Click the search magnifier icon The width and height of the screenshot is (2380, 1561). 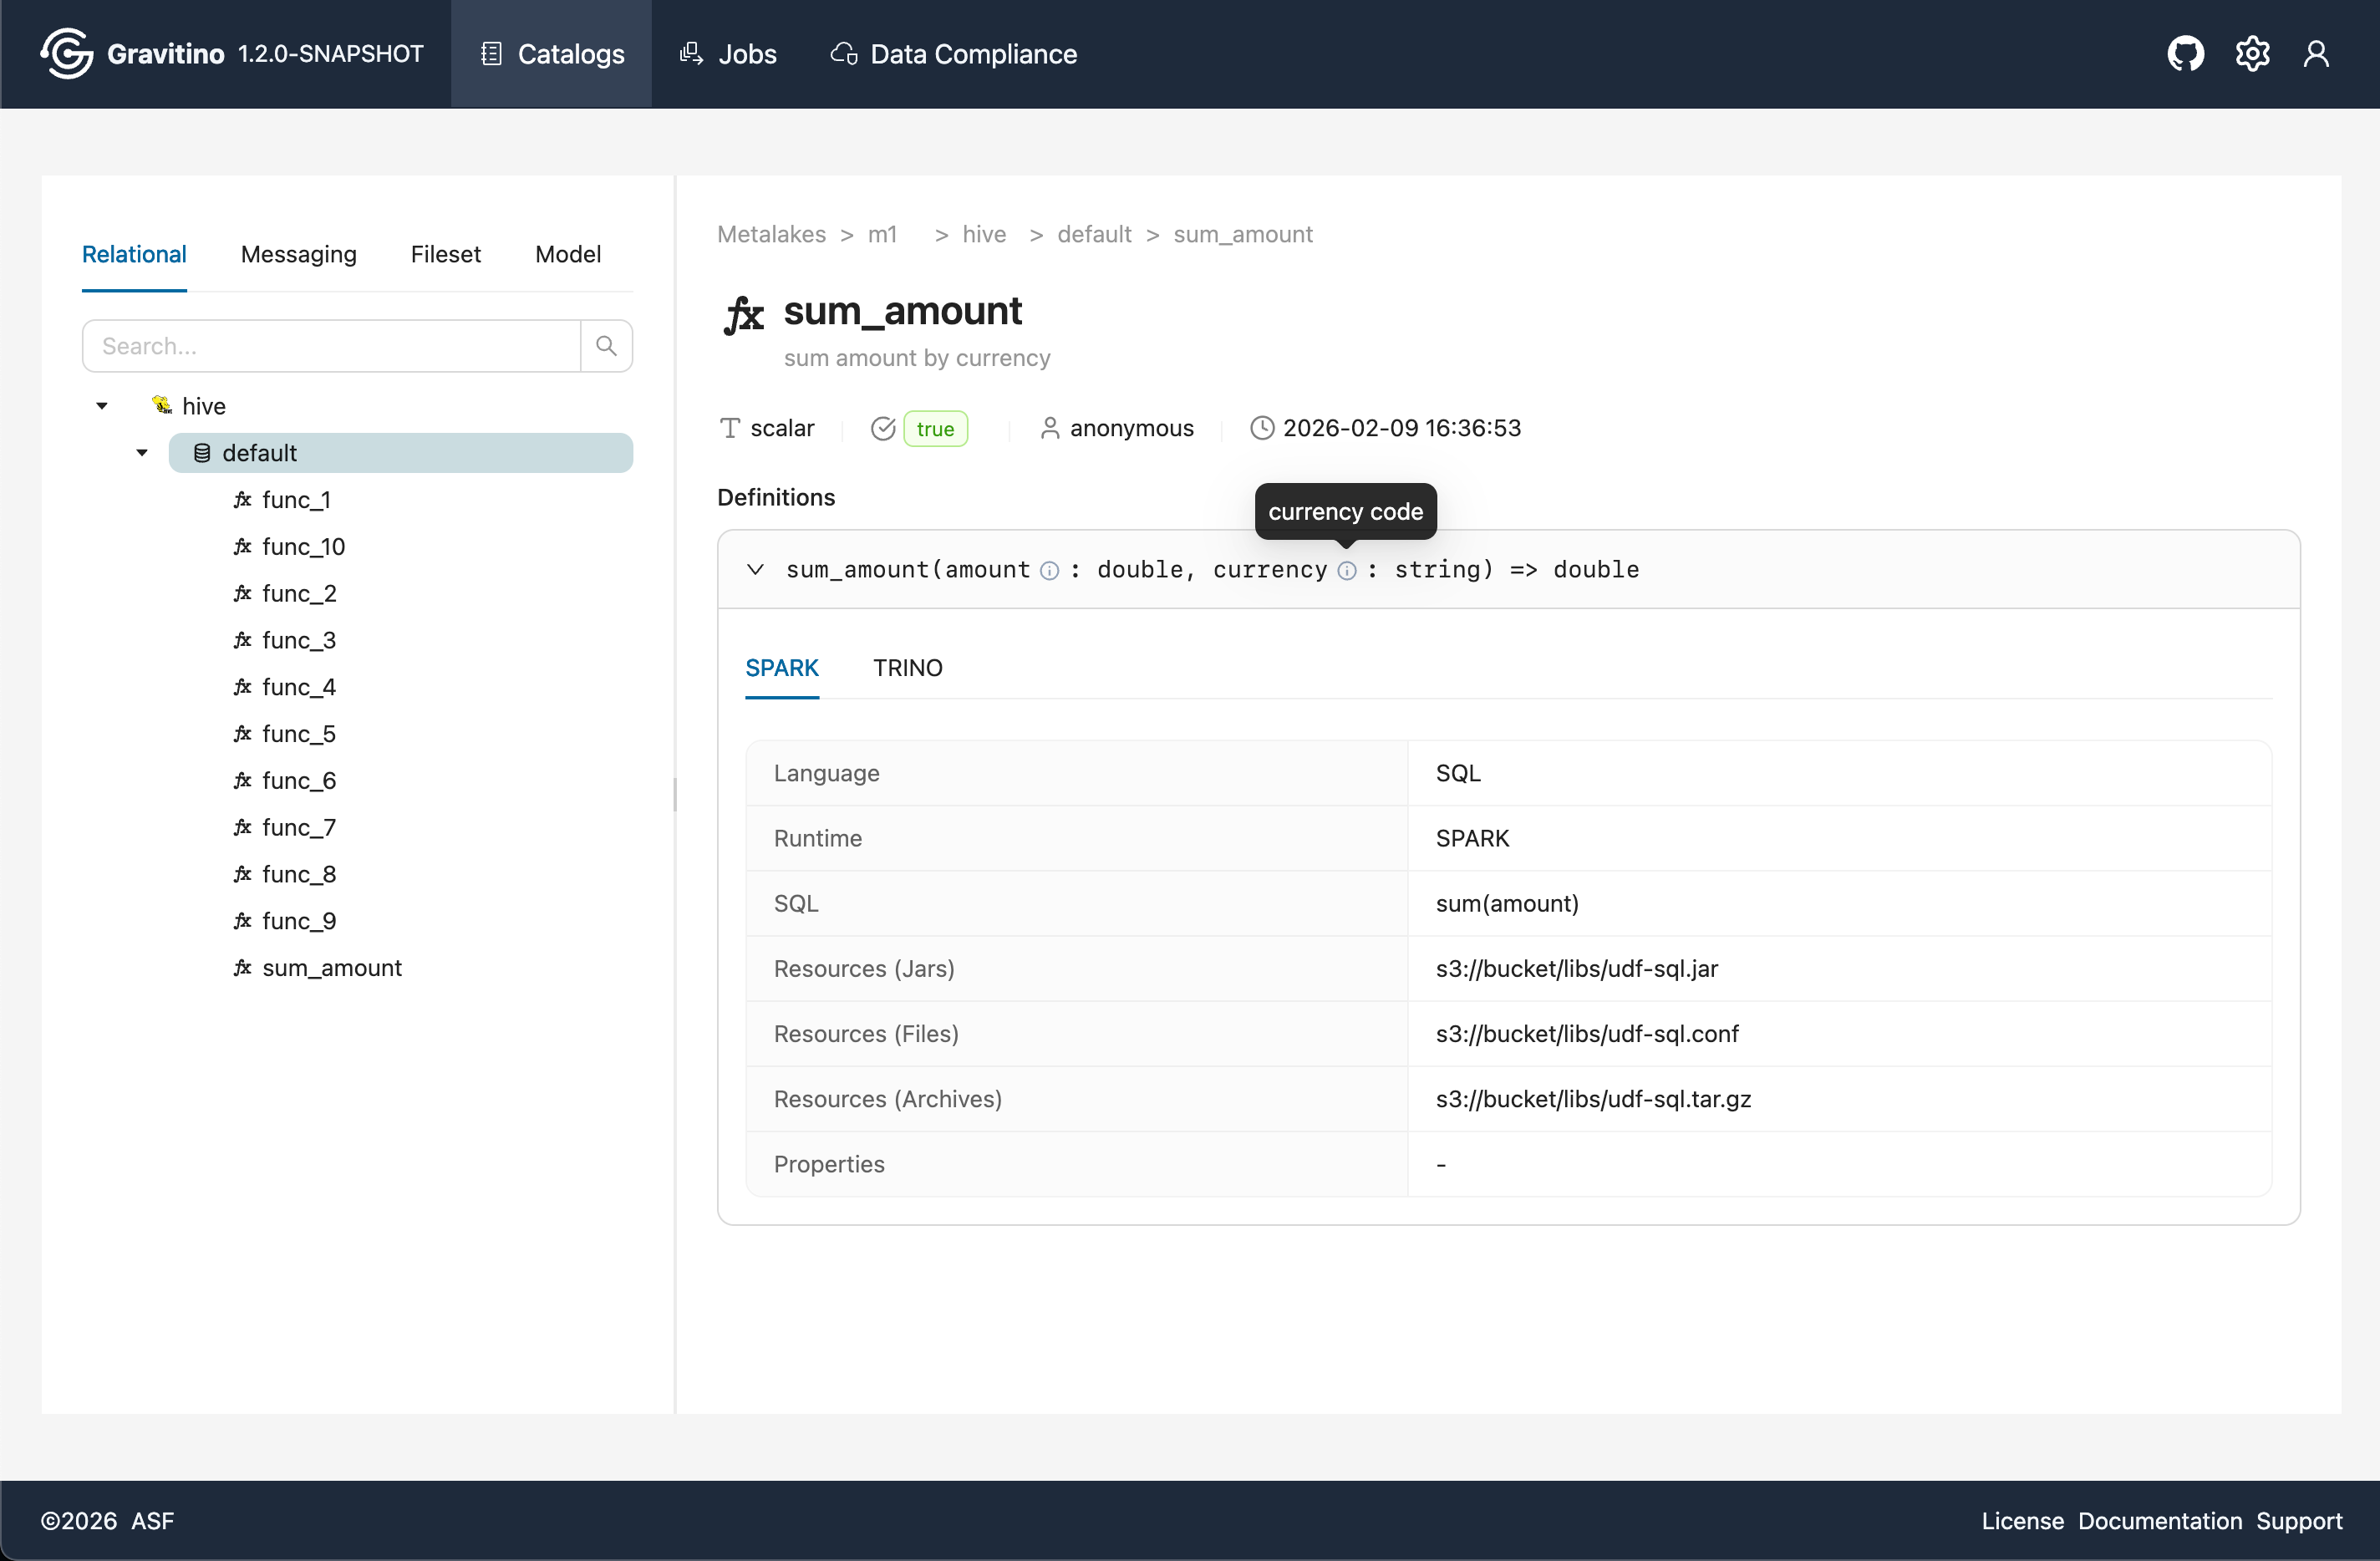click(606, 346)
